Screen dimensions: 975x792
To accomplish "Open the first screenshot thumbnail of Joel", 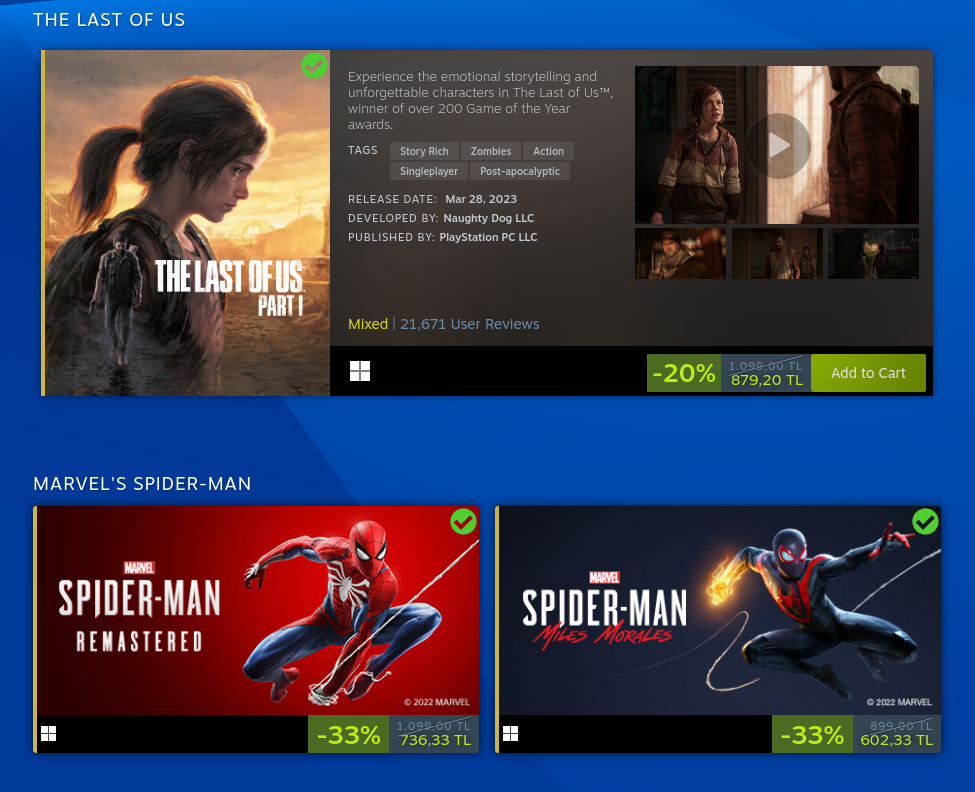I will (680, 254).
